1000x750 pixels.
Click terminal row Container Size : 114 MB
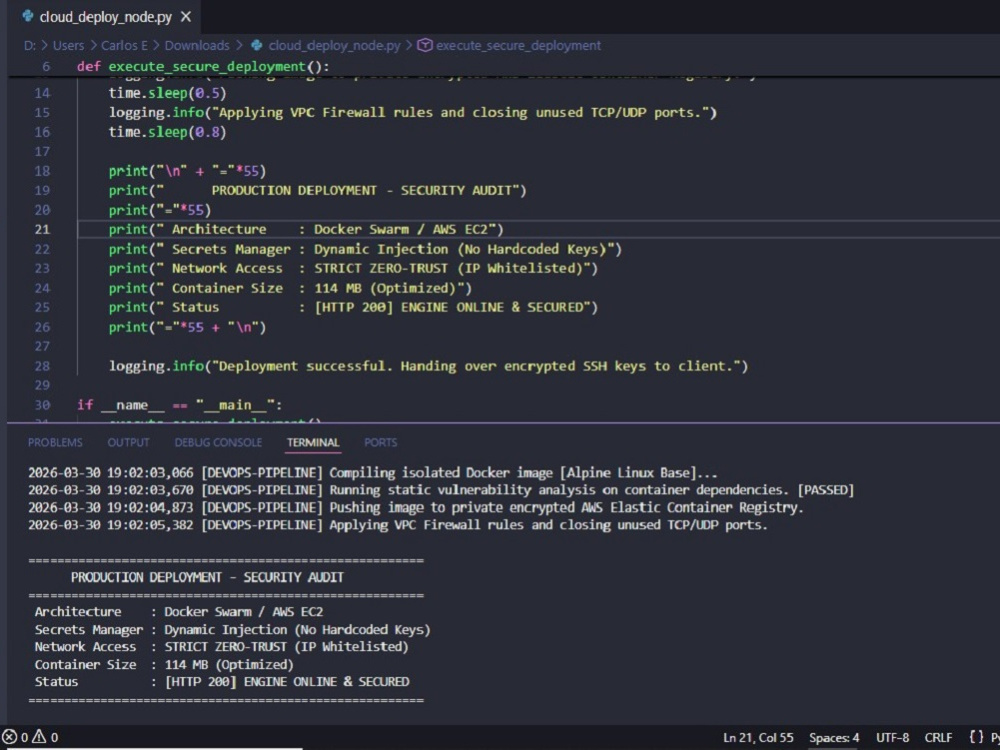[164, 665]
